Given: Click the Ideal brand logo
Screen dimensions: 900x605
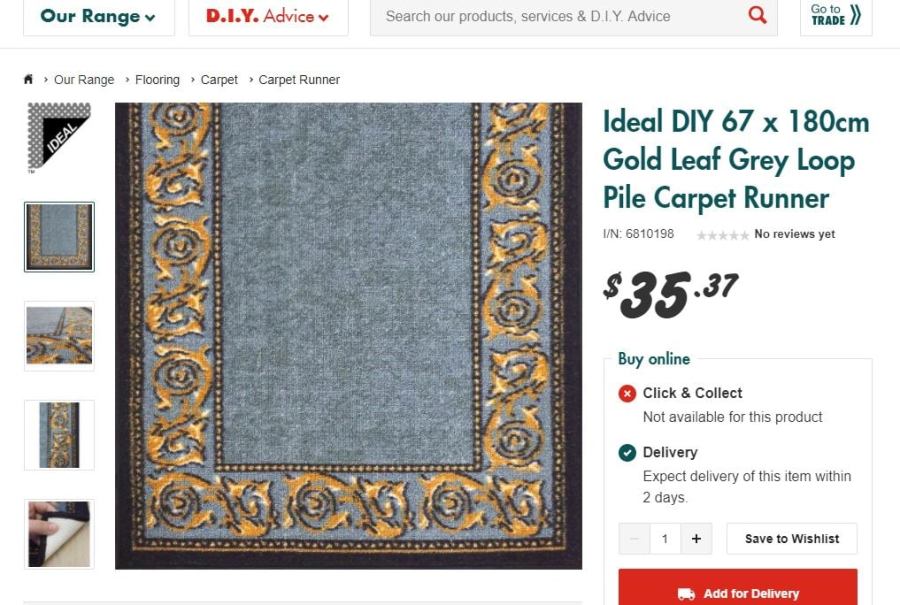Looking at the screenshot, I should [x=59, y=137].
